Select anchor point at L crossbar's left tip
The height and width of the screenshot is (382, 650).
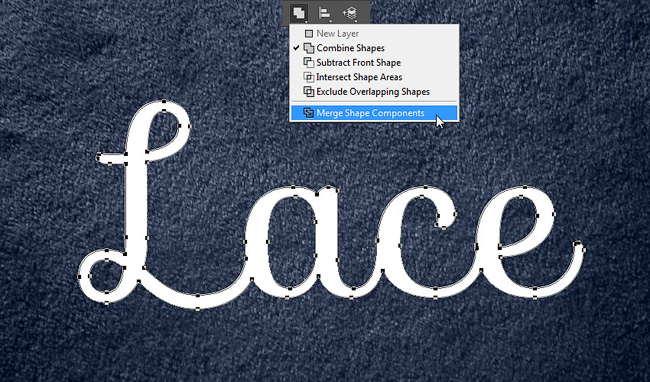98,157
